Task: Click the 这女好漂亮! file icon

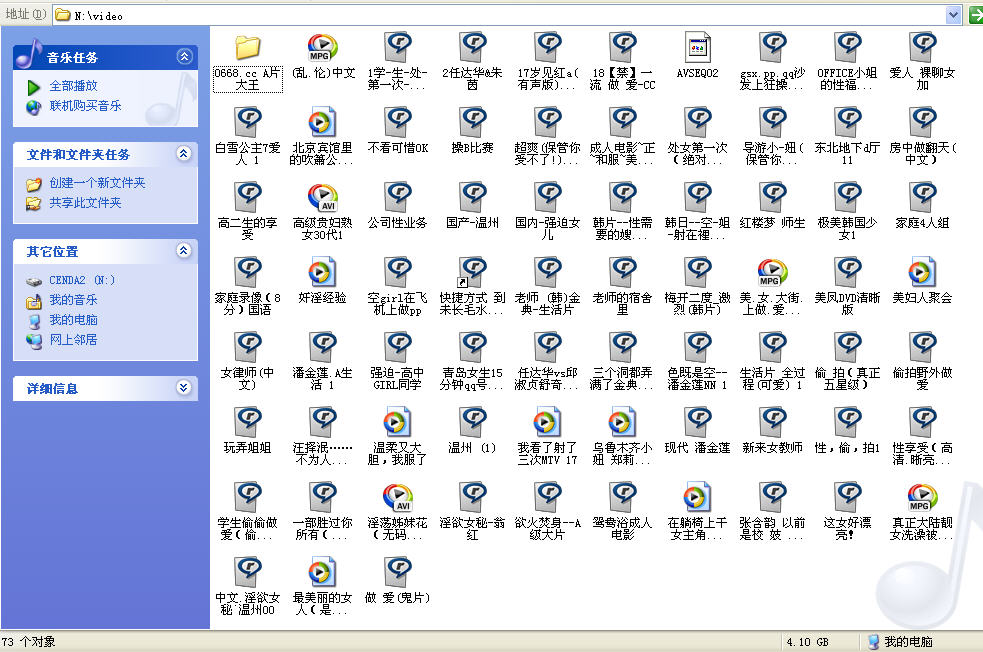Action: 847,497
